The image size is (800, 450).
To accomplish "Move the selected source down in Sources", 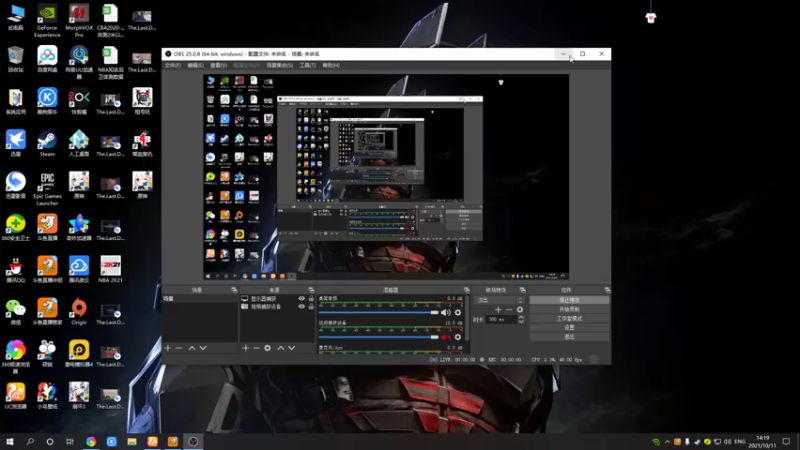I will coord(292,348).
